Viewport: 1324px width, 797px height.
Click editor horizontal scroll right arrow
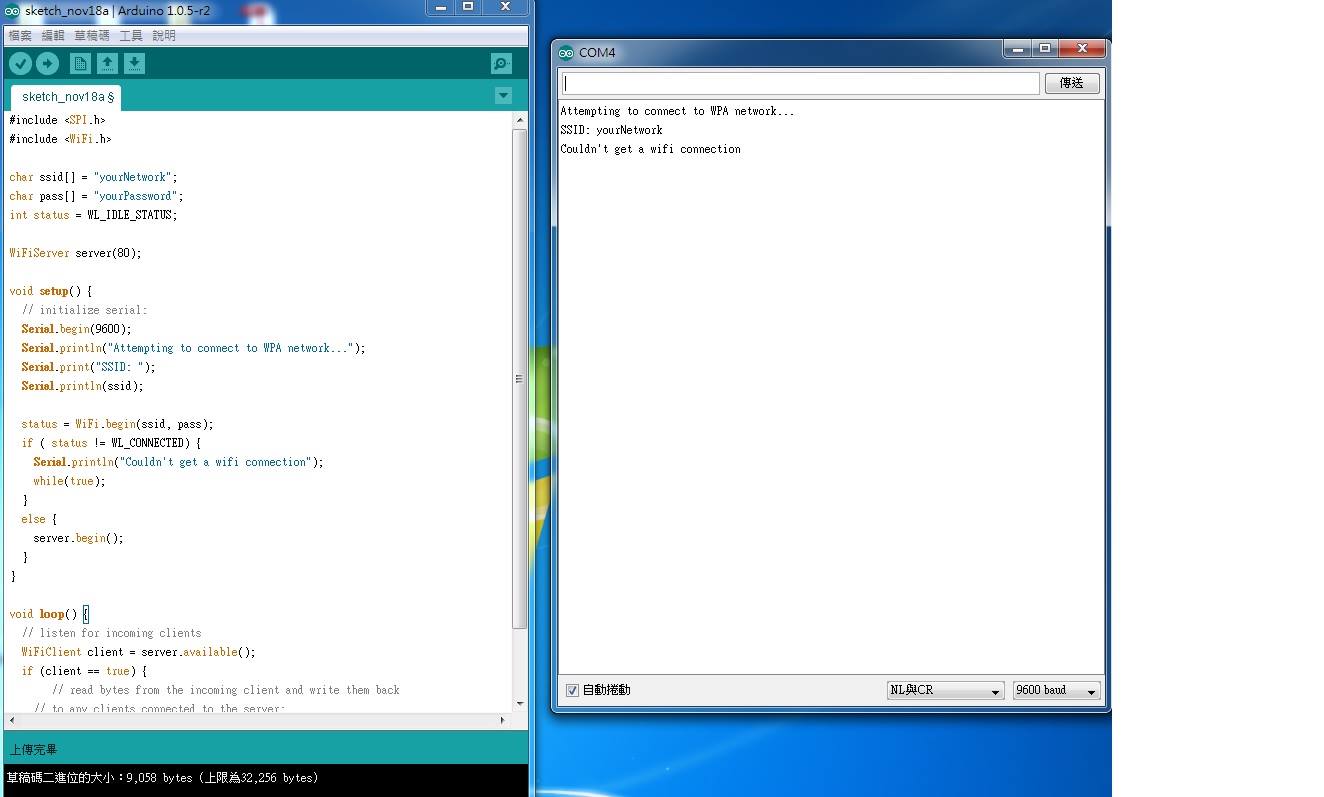point(503,720)
